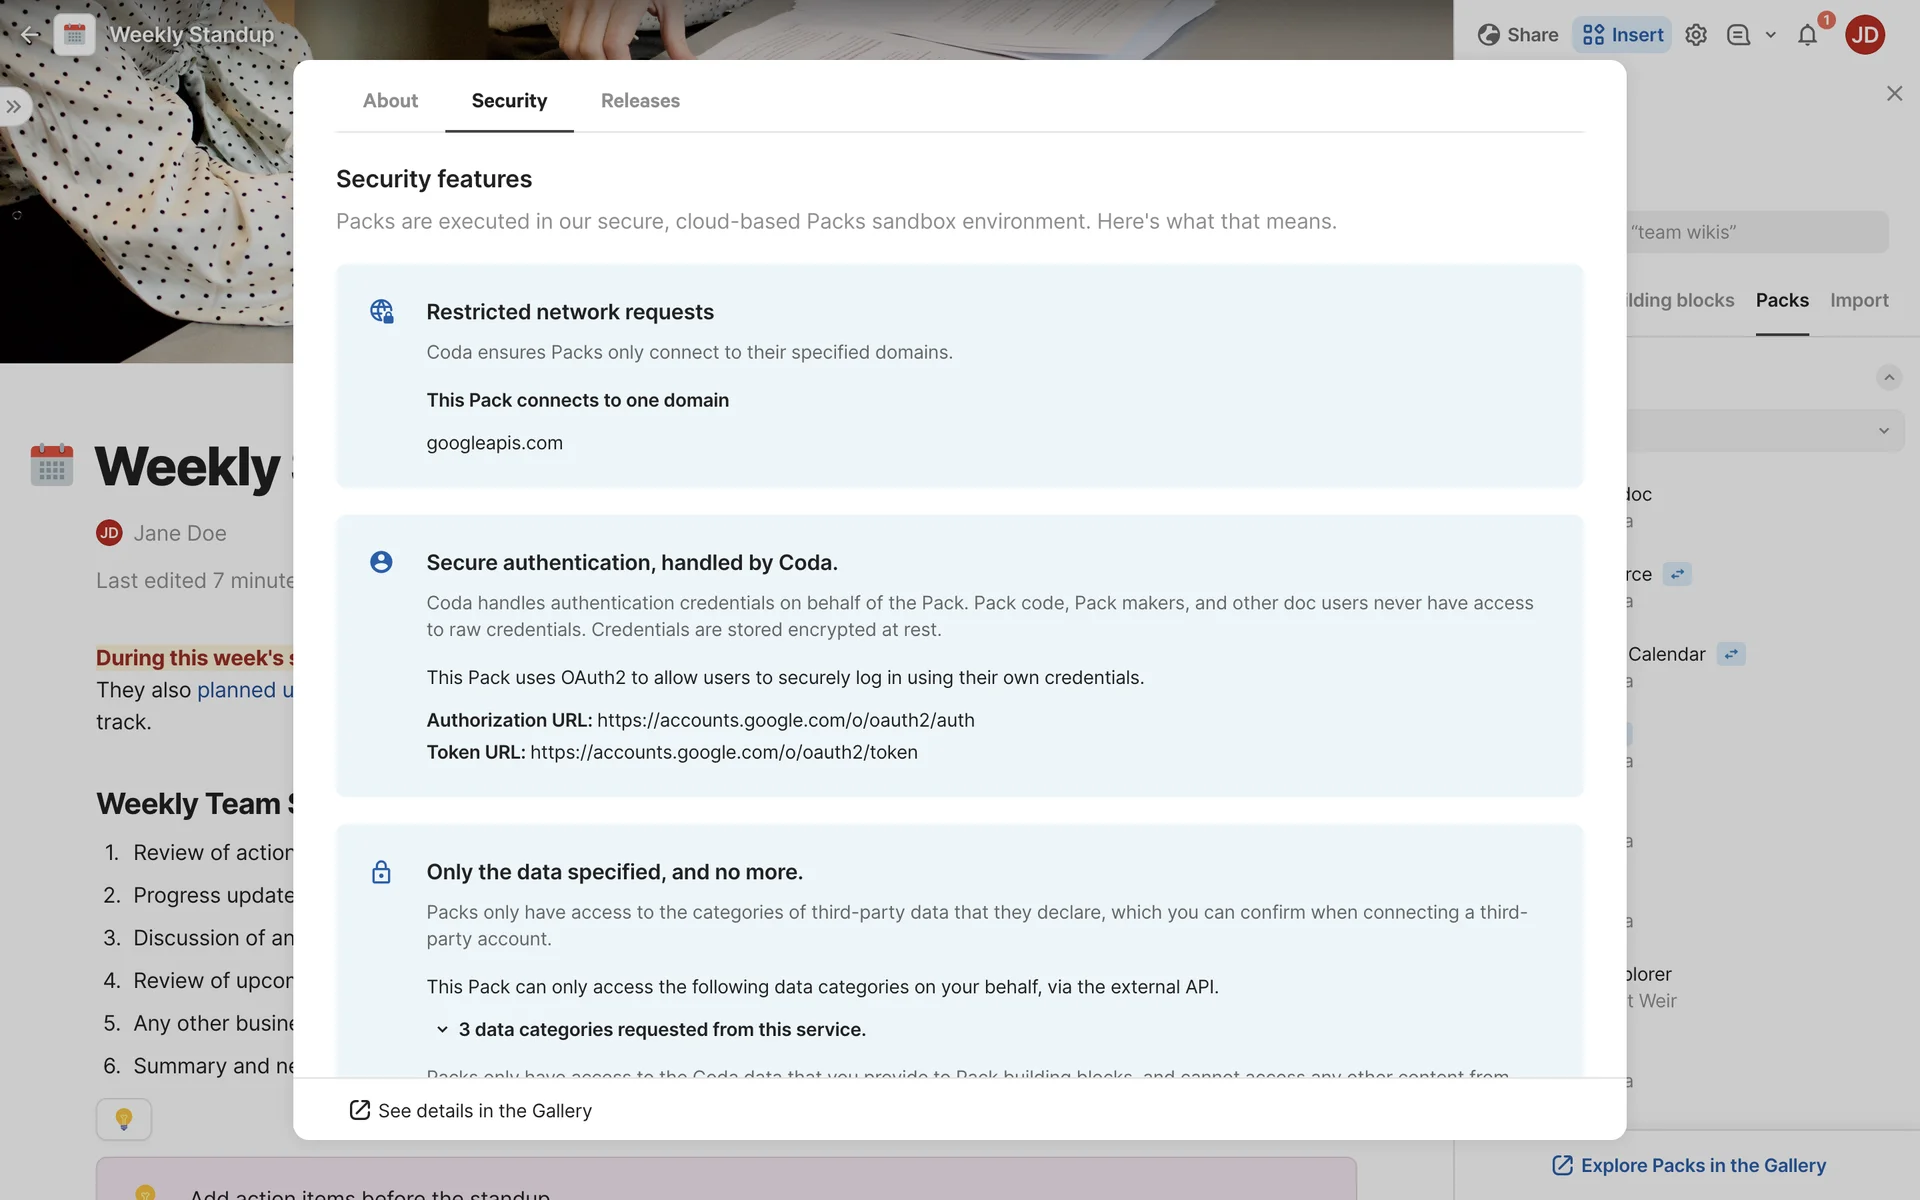Switch to the Releases tab
This screenshot has height=1200, width=1920.
click(x=640, y=101)
